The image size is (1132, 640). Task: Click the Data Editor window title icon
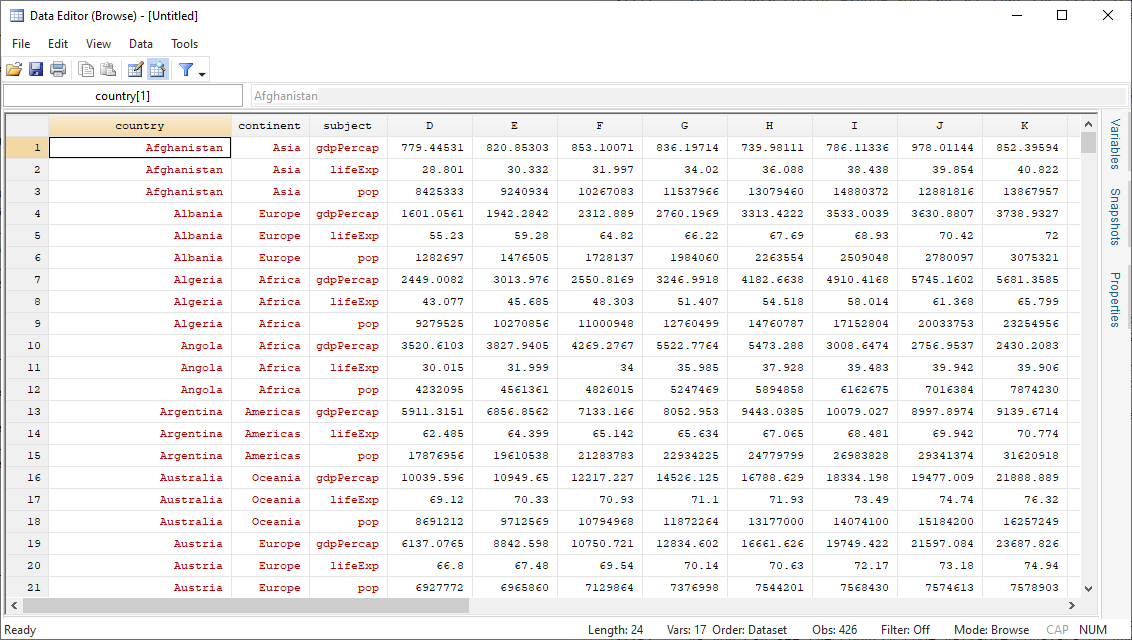pyautogui.click(x=17, y=15)
